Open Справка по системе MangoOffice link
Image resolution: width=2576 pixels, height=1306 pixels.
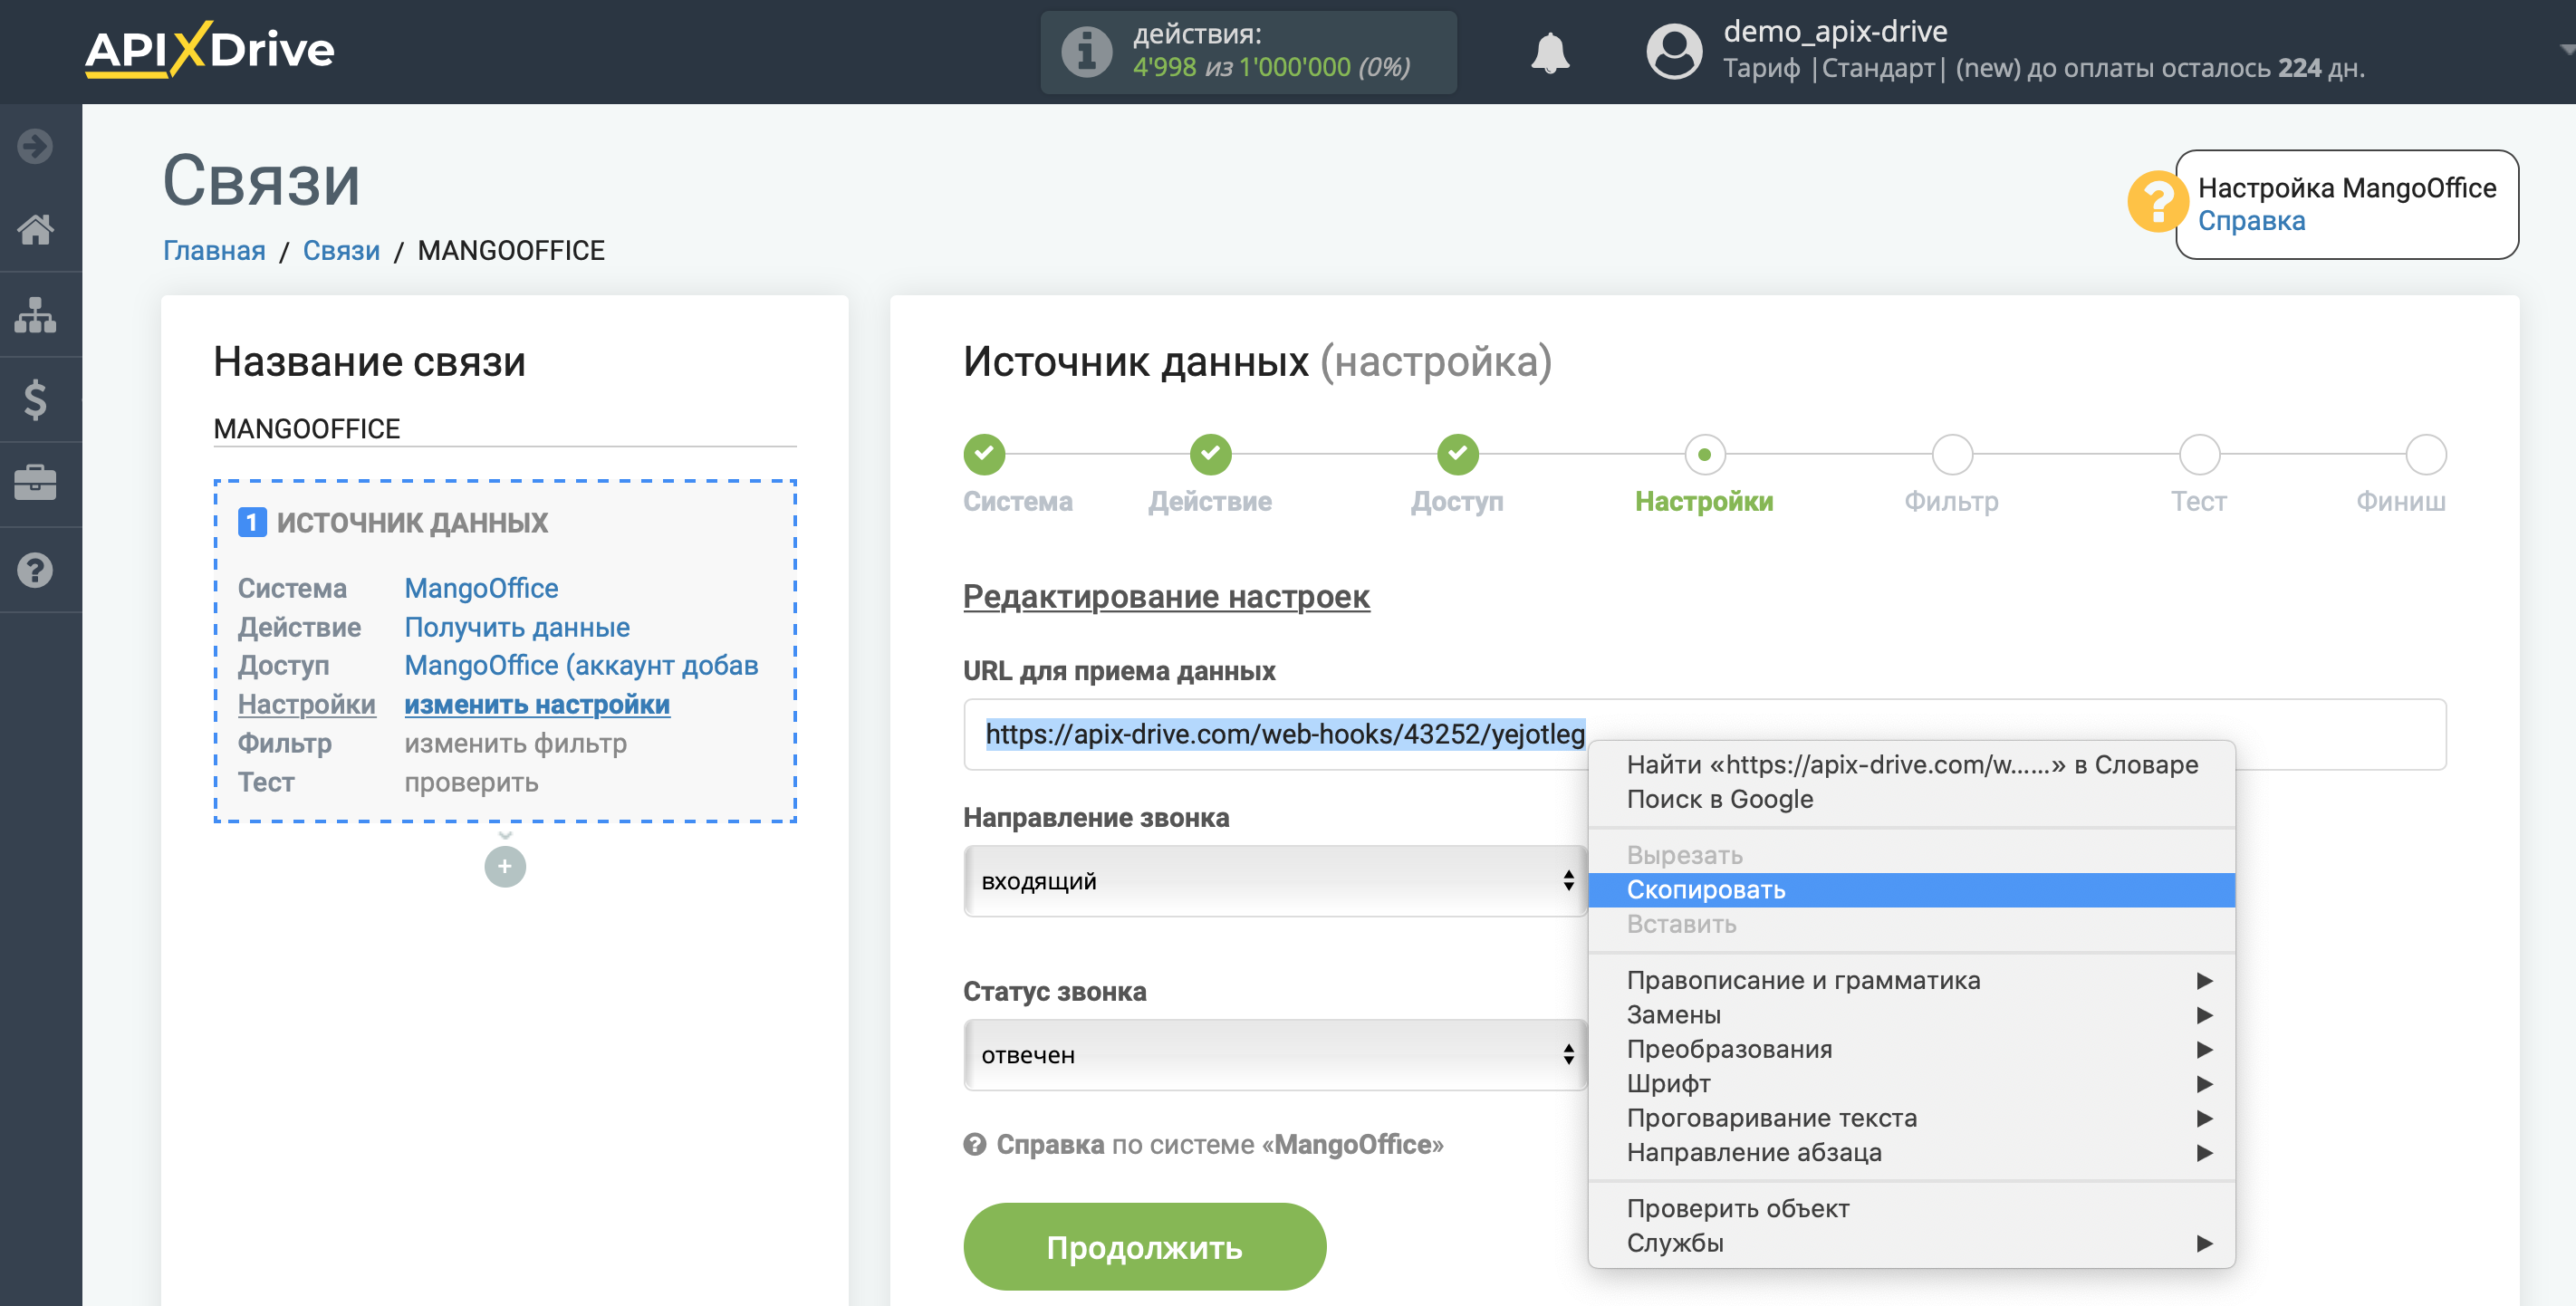pyautogui.click(x=1219, y=1144)
